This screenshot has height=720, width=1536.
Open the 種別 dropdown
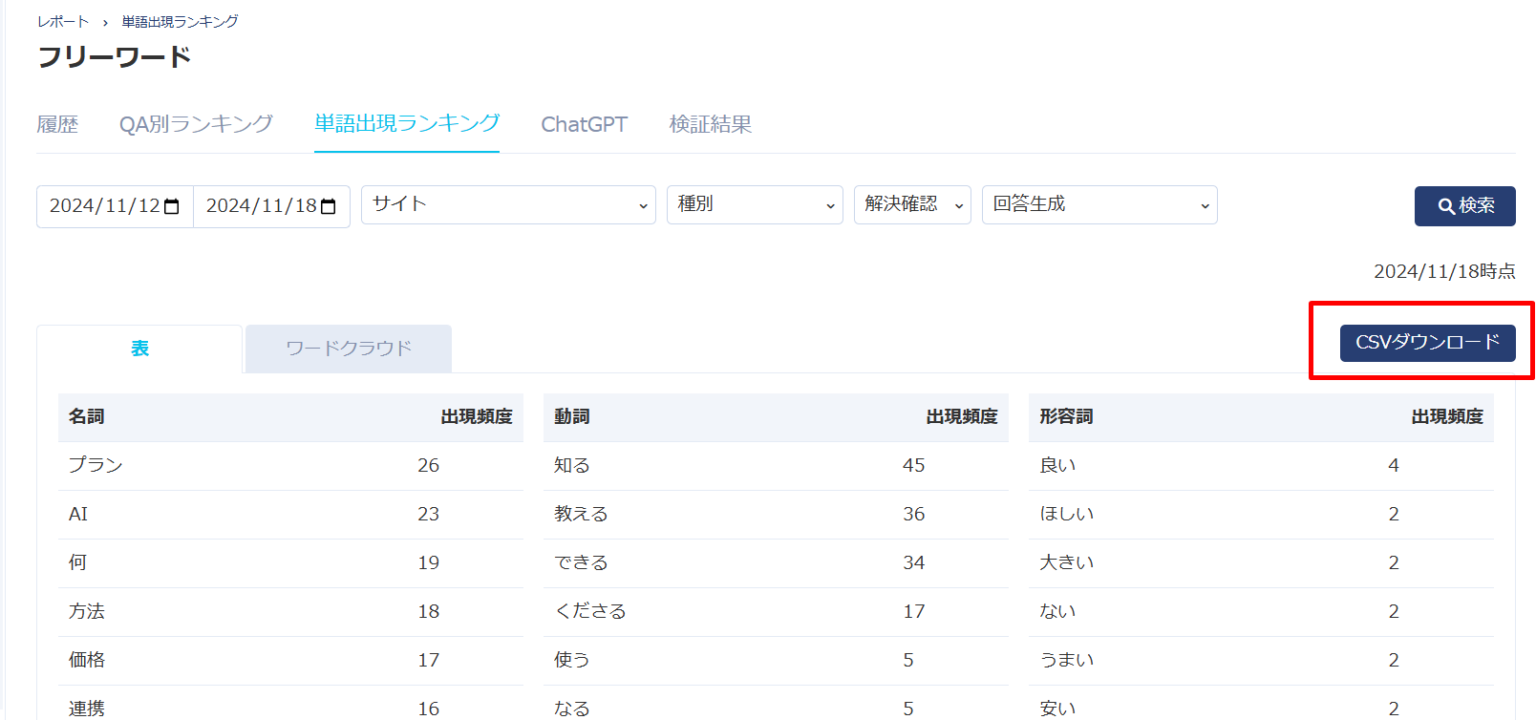[755, 205]
